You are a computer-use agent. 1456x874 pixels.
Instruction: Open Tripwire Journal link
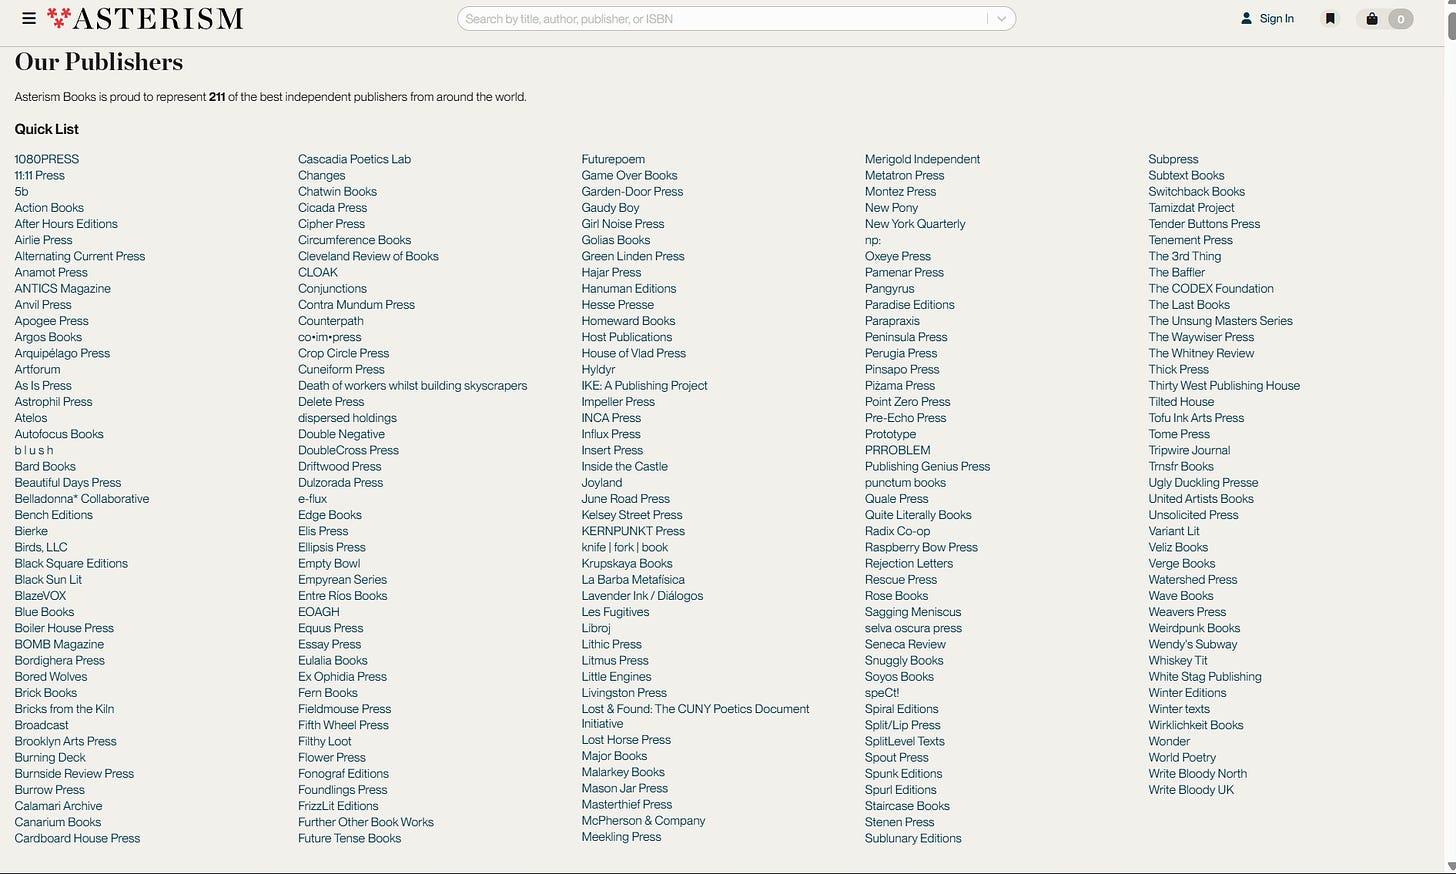[1189, 450]
